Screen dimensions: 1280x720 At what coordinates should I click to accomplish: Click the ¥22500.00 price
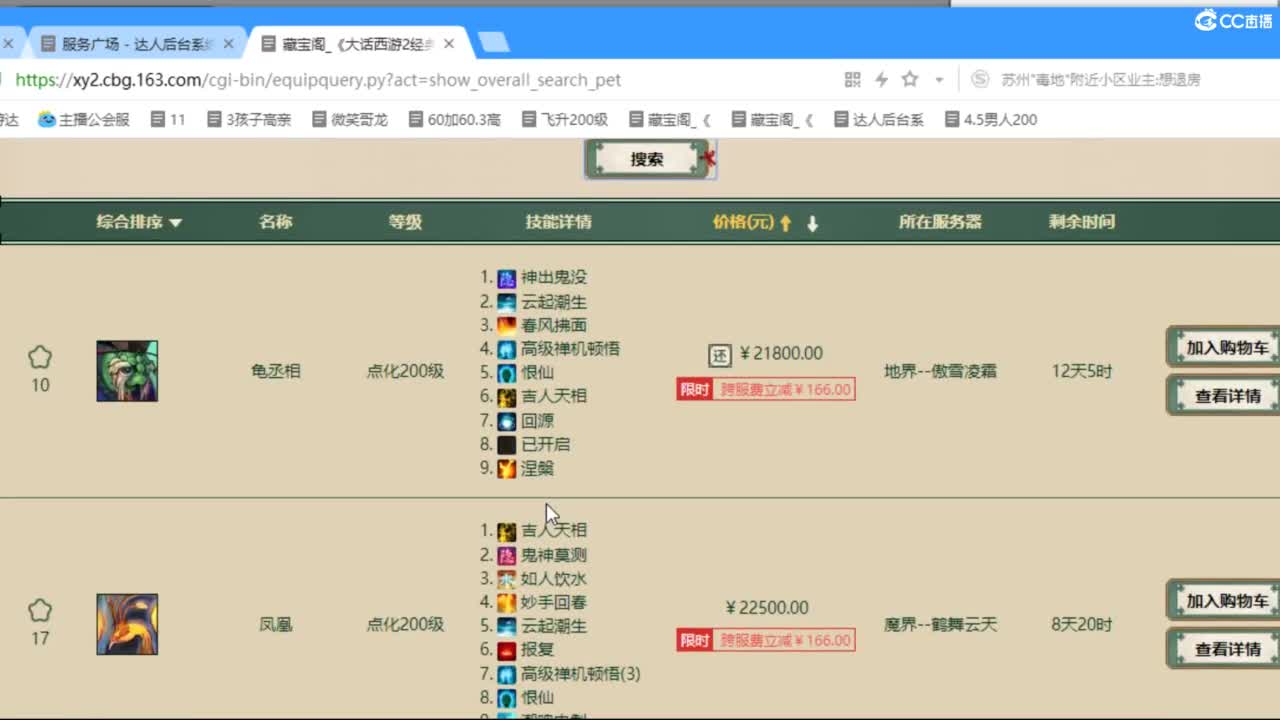(x=767, y=608)
